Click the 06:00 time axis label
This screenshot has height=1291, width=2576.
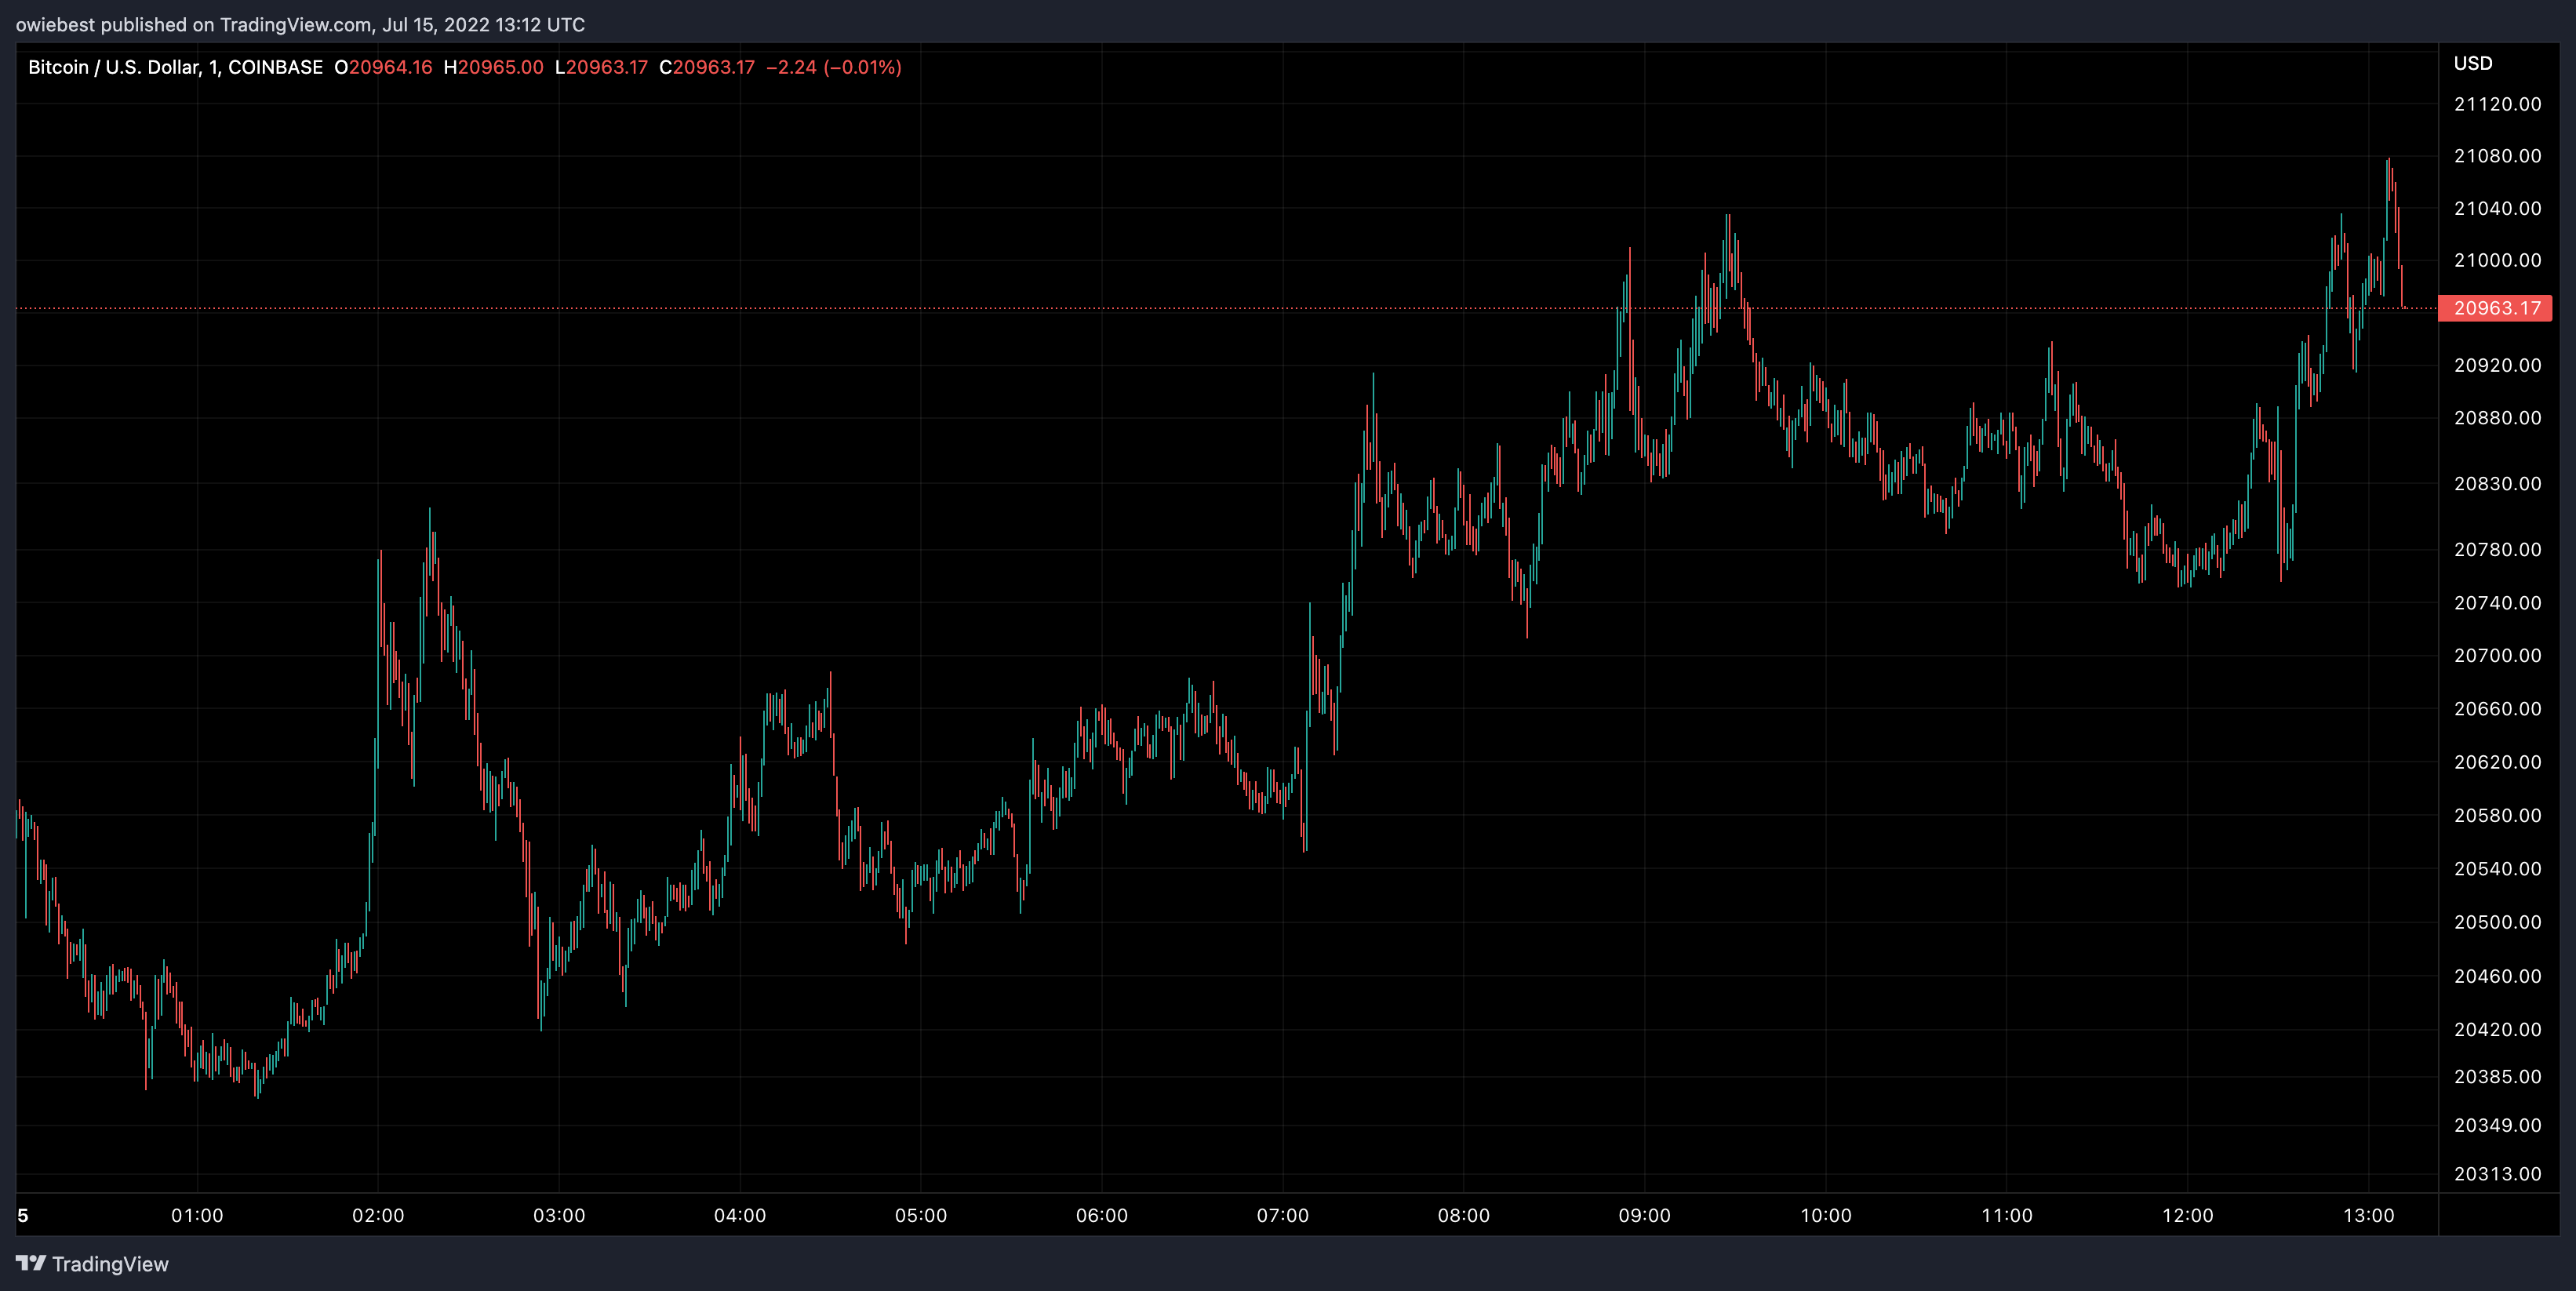1102,1216
